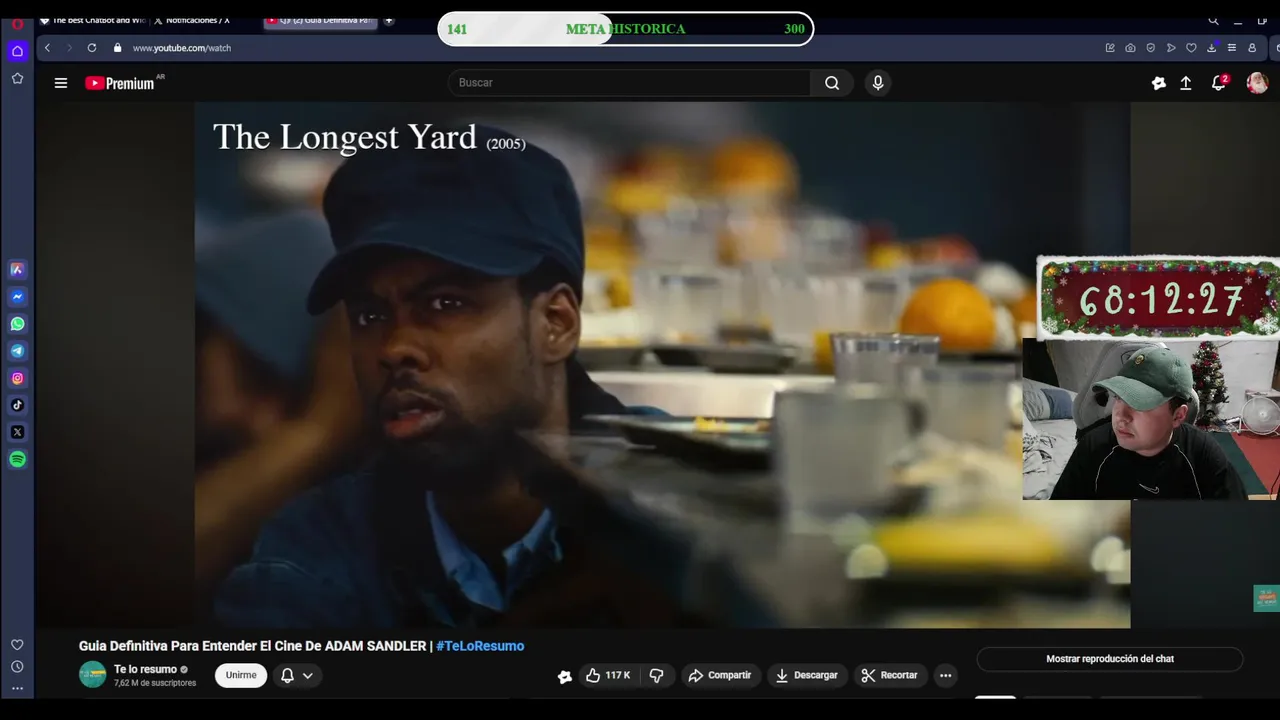1280x720 pixels.
Task: Open shield privacy protection icon
Action: [x=1151, y=48]
